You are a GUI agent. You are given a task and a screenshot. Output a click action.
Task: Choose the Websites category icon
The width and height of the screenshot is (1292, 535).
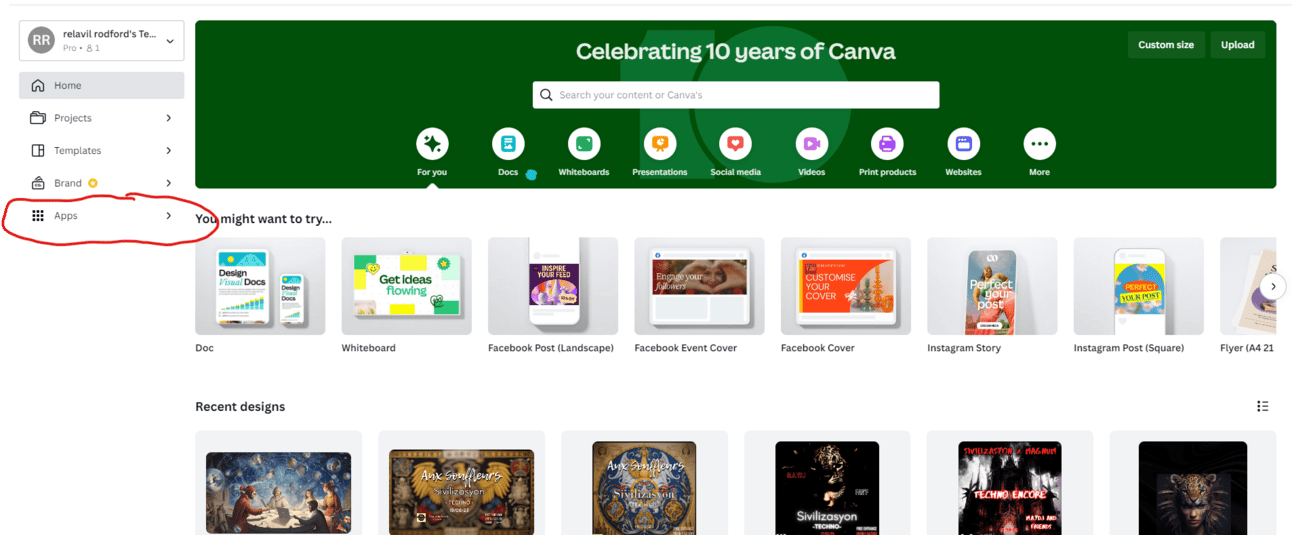pyautogui.click(x=963, y=144)
